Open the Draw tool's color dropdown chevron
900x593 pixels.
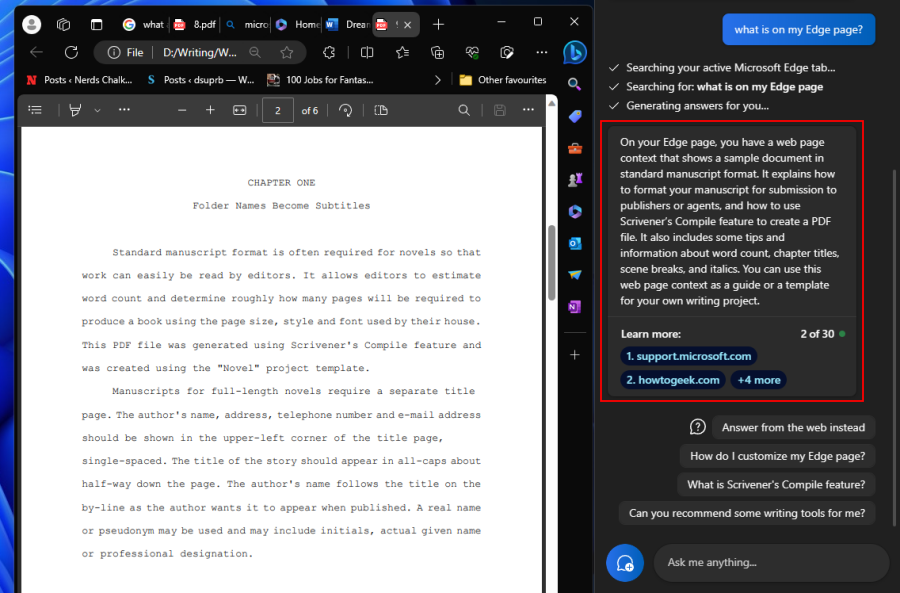coord(95,110)
